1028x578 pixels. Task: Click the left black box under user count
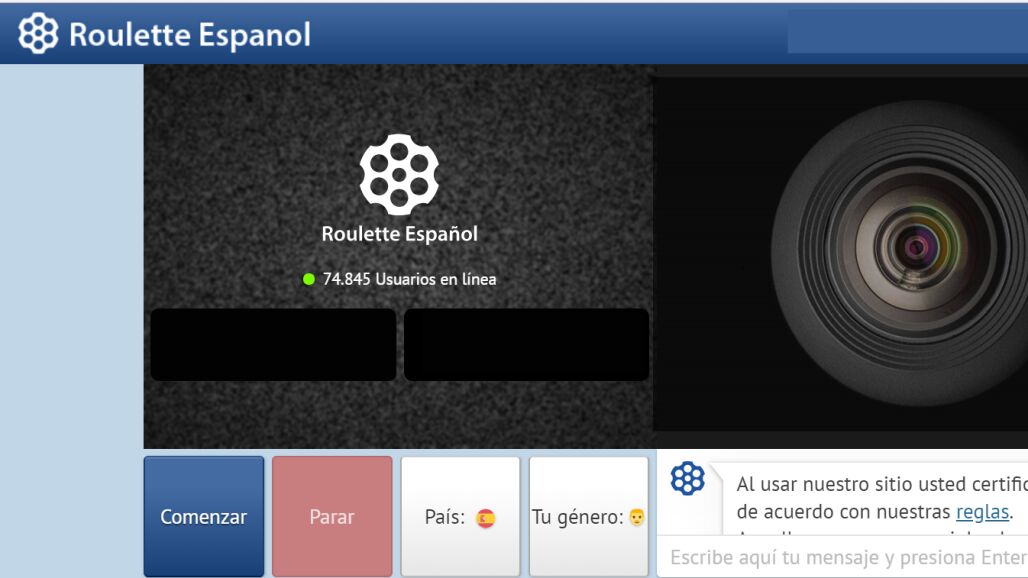coord(273,344)
